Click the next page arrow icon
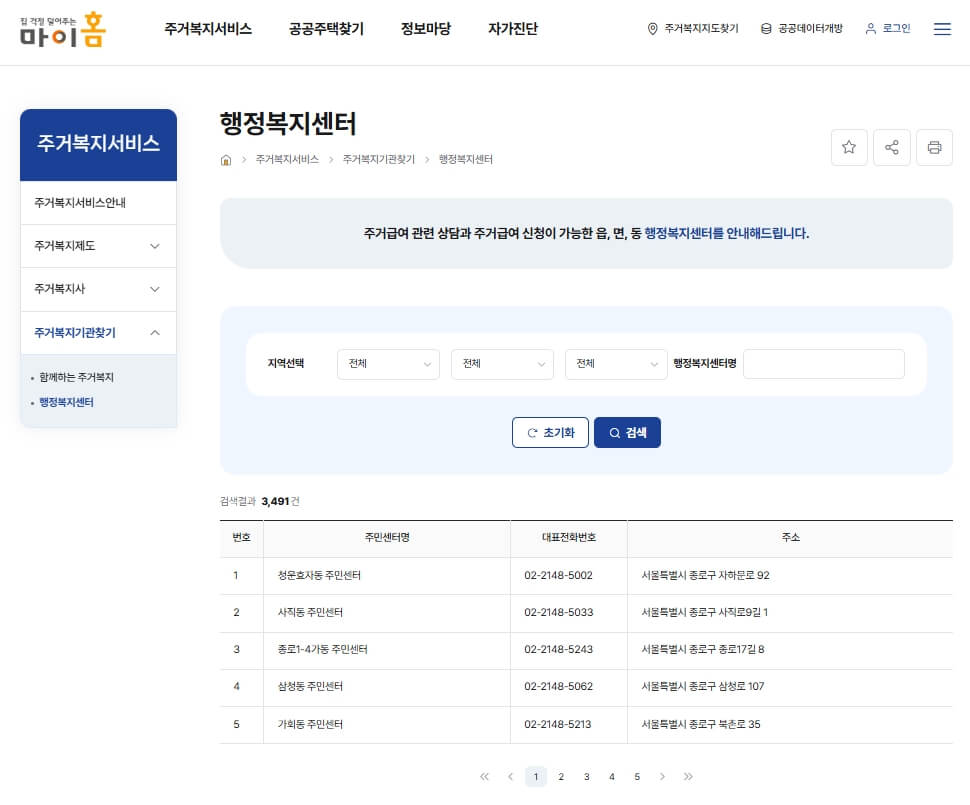 (662, 776)
